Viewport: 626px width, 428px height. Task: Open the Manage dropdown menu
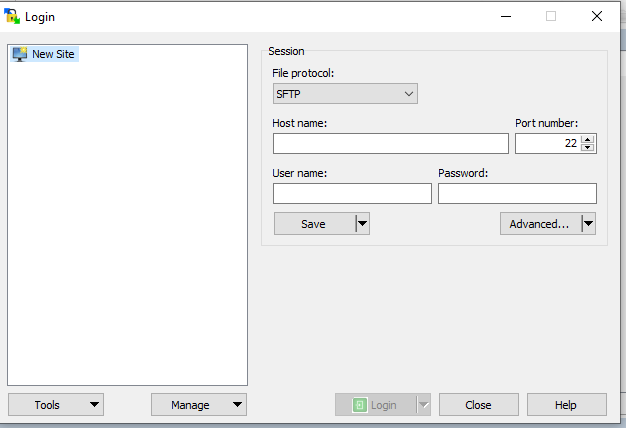[x=199, y=404]
